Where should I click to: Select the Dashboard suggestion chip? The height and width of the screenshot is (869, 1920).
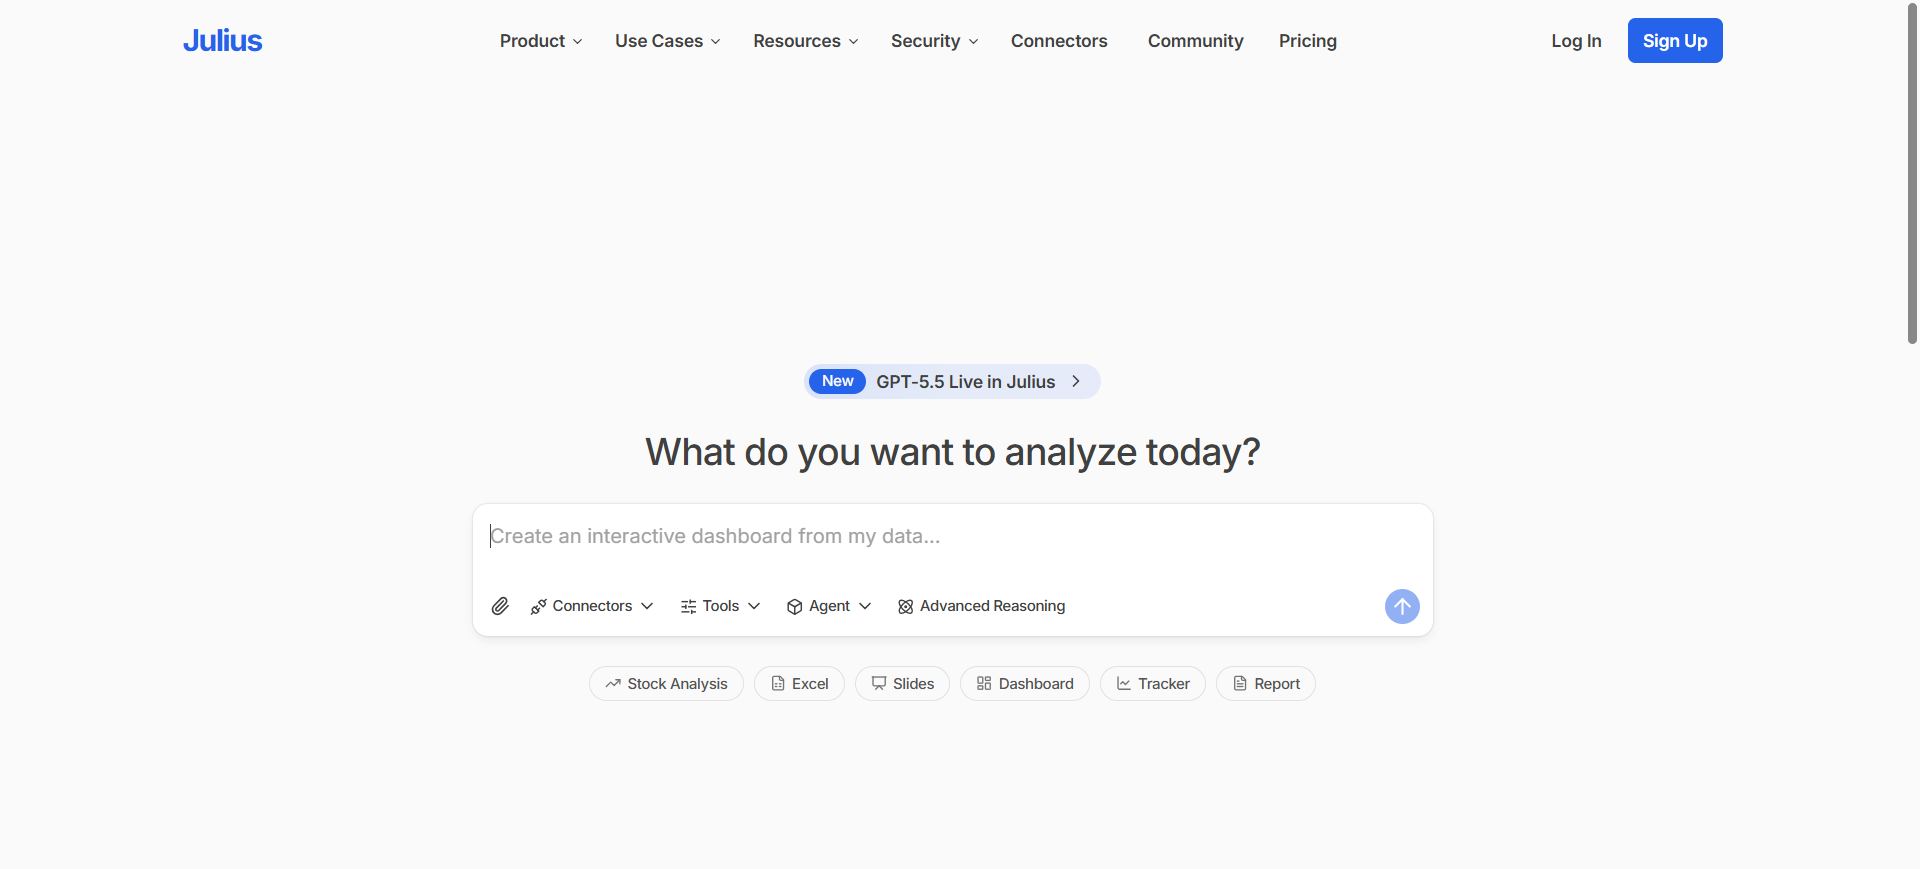1025,684
